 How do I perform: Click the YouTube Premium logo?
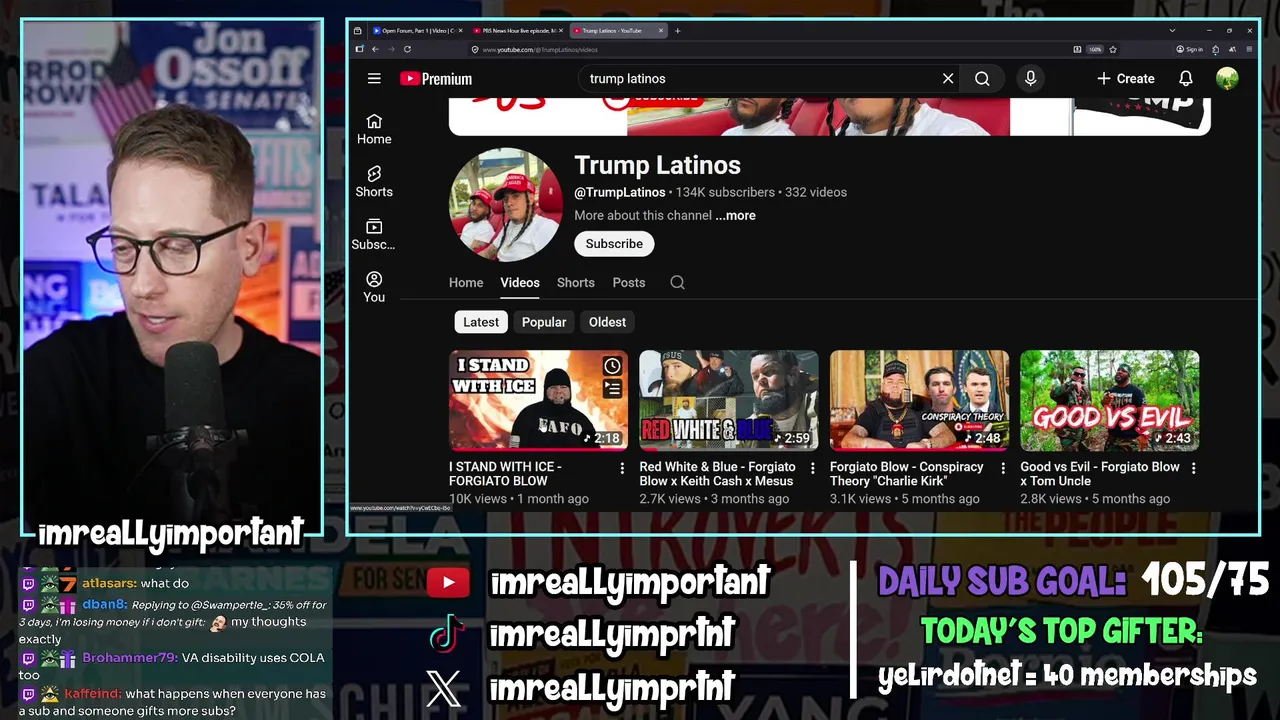[436, 79]
